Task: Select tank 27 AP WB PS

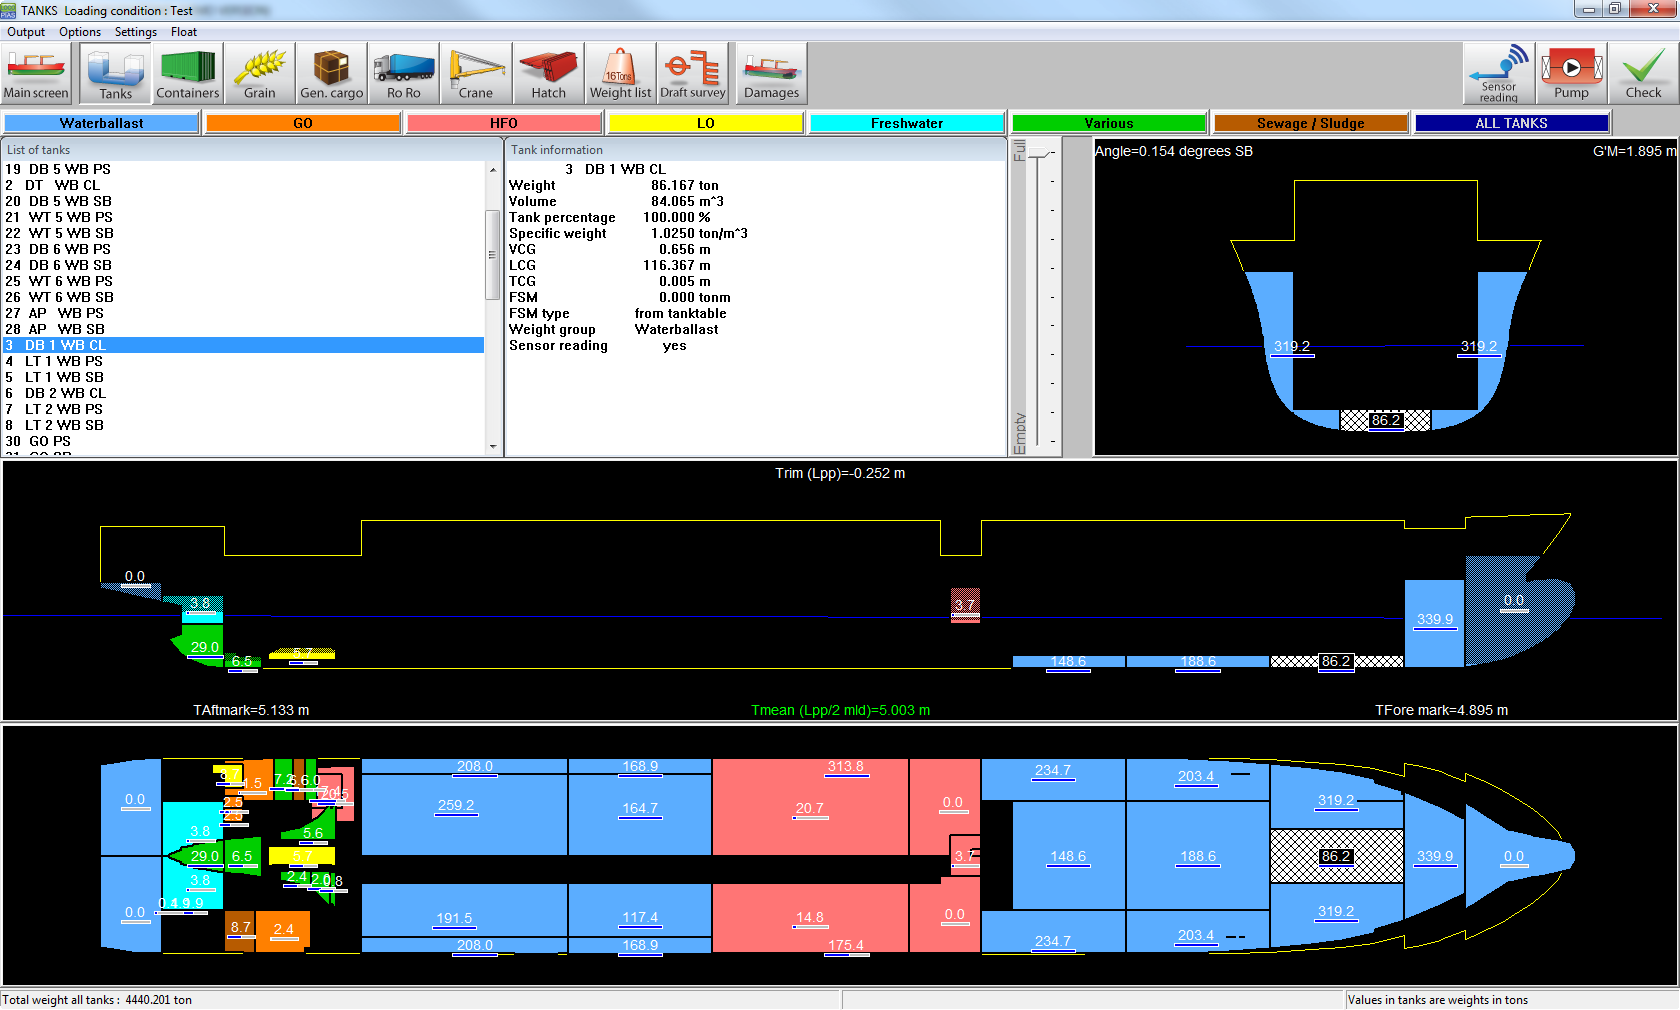Action: coord(244,313)
